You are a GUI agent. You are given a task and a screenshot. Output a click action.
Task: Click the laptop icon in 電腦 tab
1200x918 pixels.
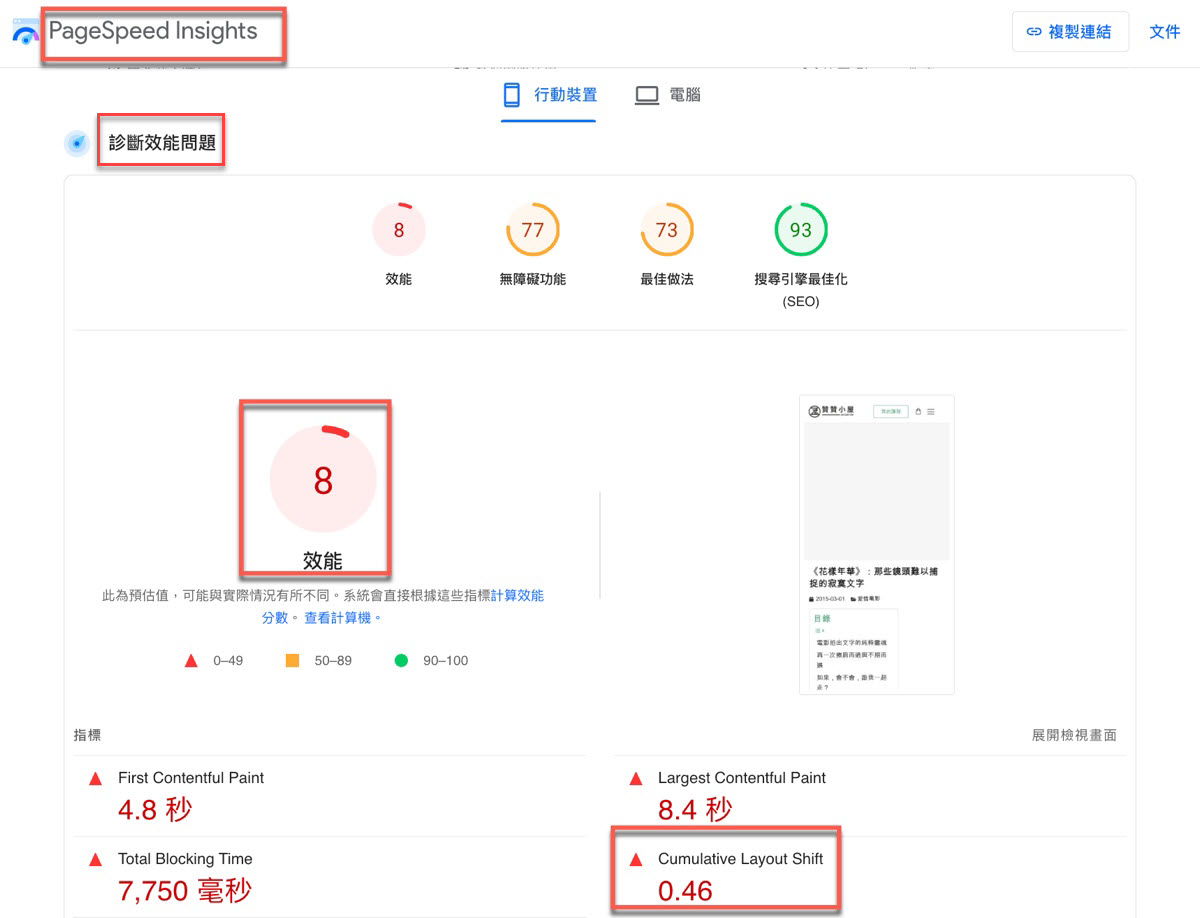tap(647, 96)
